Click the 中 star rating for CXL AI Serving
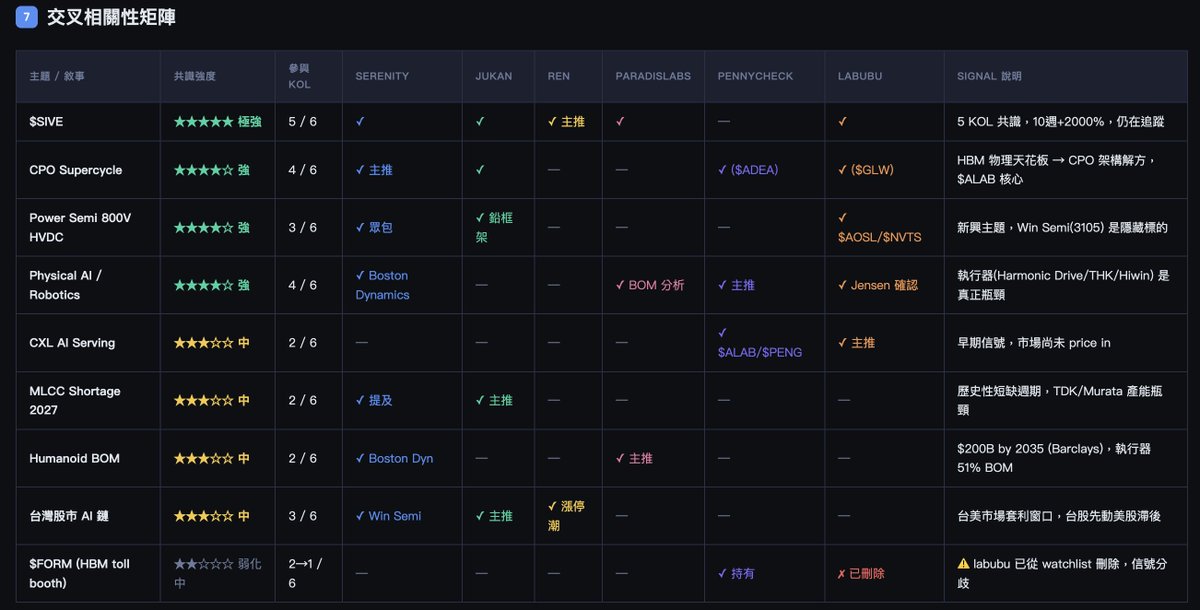 click(x=211, y=343)
